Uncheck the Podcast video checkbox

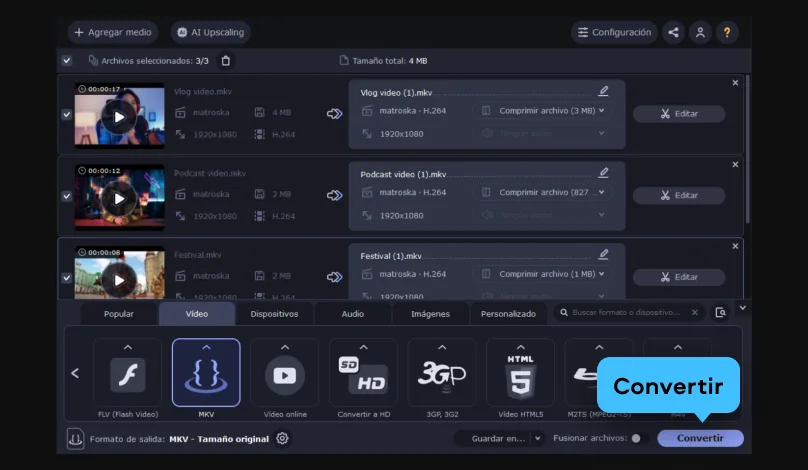(x=67, y=196)
